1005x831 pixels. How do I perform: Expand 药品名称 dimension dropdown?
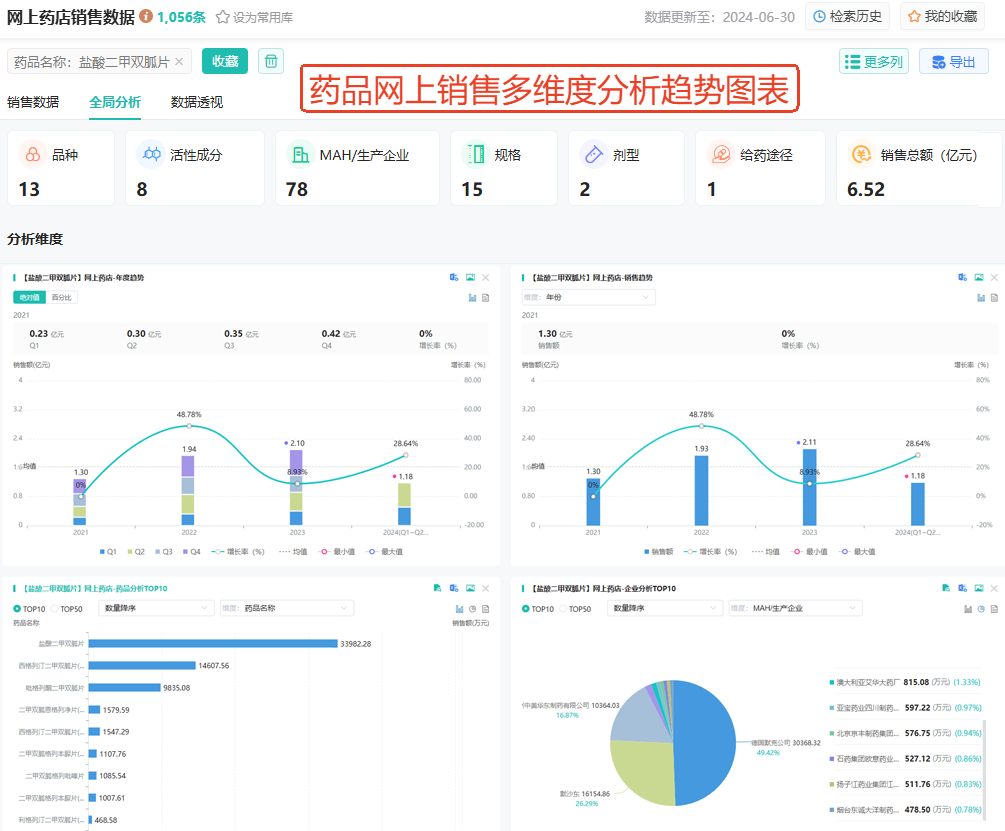pos(285,608)
